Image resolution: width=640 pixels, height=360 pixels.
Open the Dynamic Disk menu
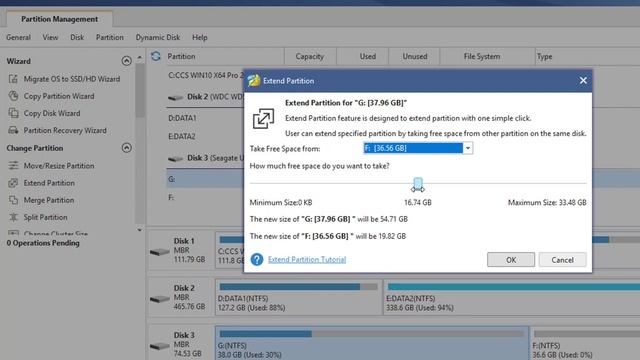(x=158, y=37)
